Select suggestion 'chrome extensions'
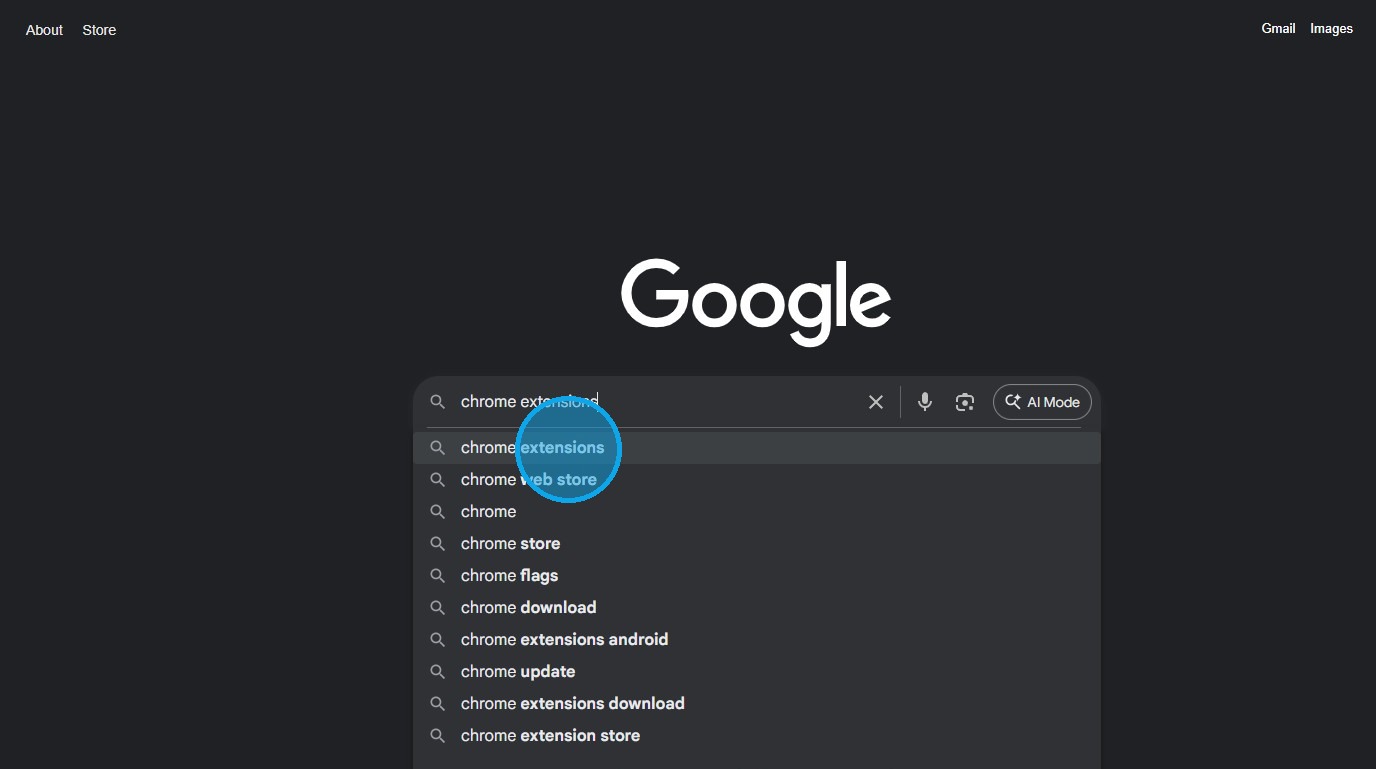 (x=757, y=448)
